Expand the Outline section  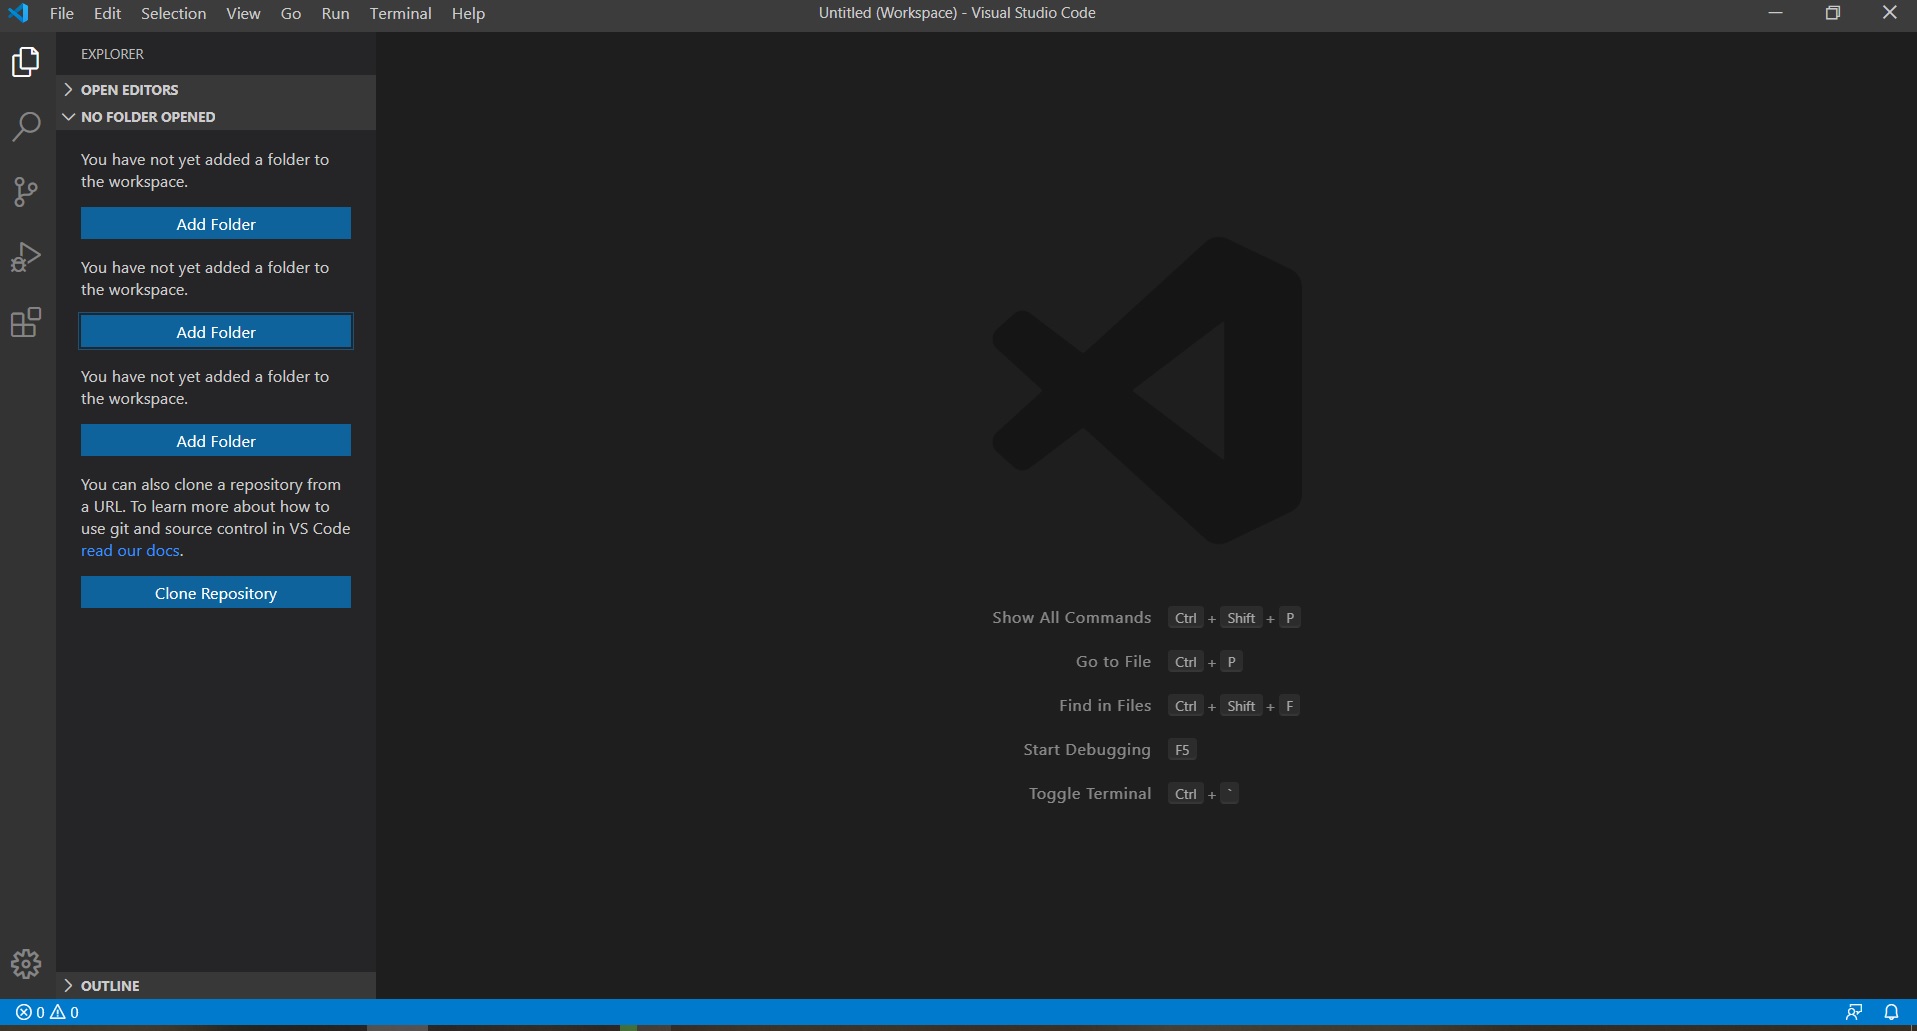click(x=110, y=985)
